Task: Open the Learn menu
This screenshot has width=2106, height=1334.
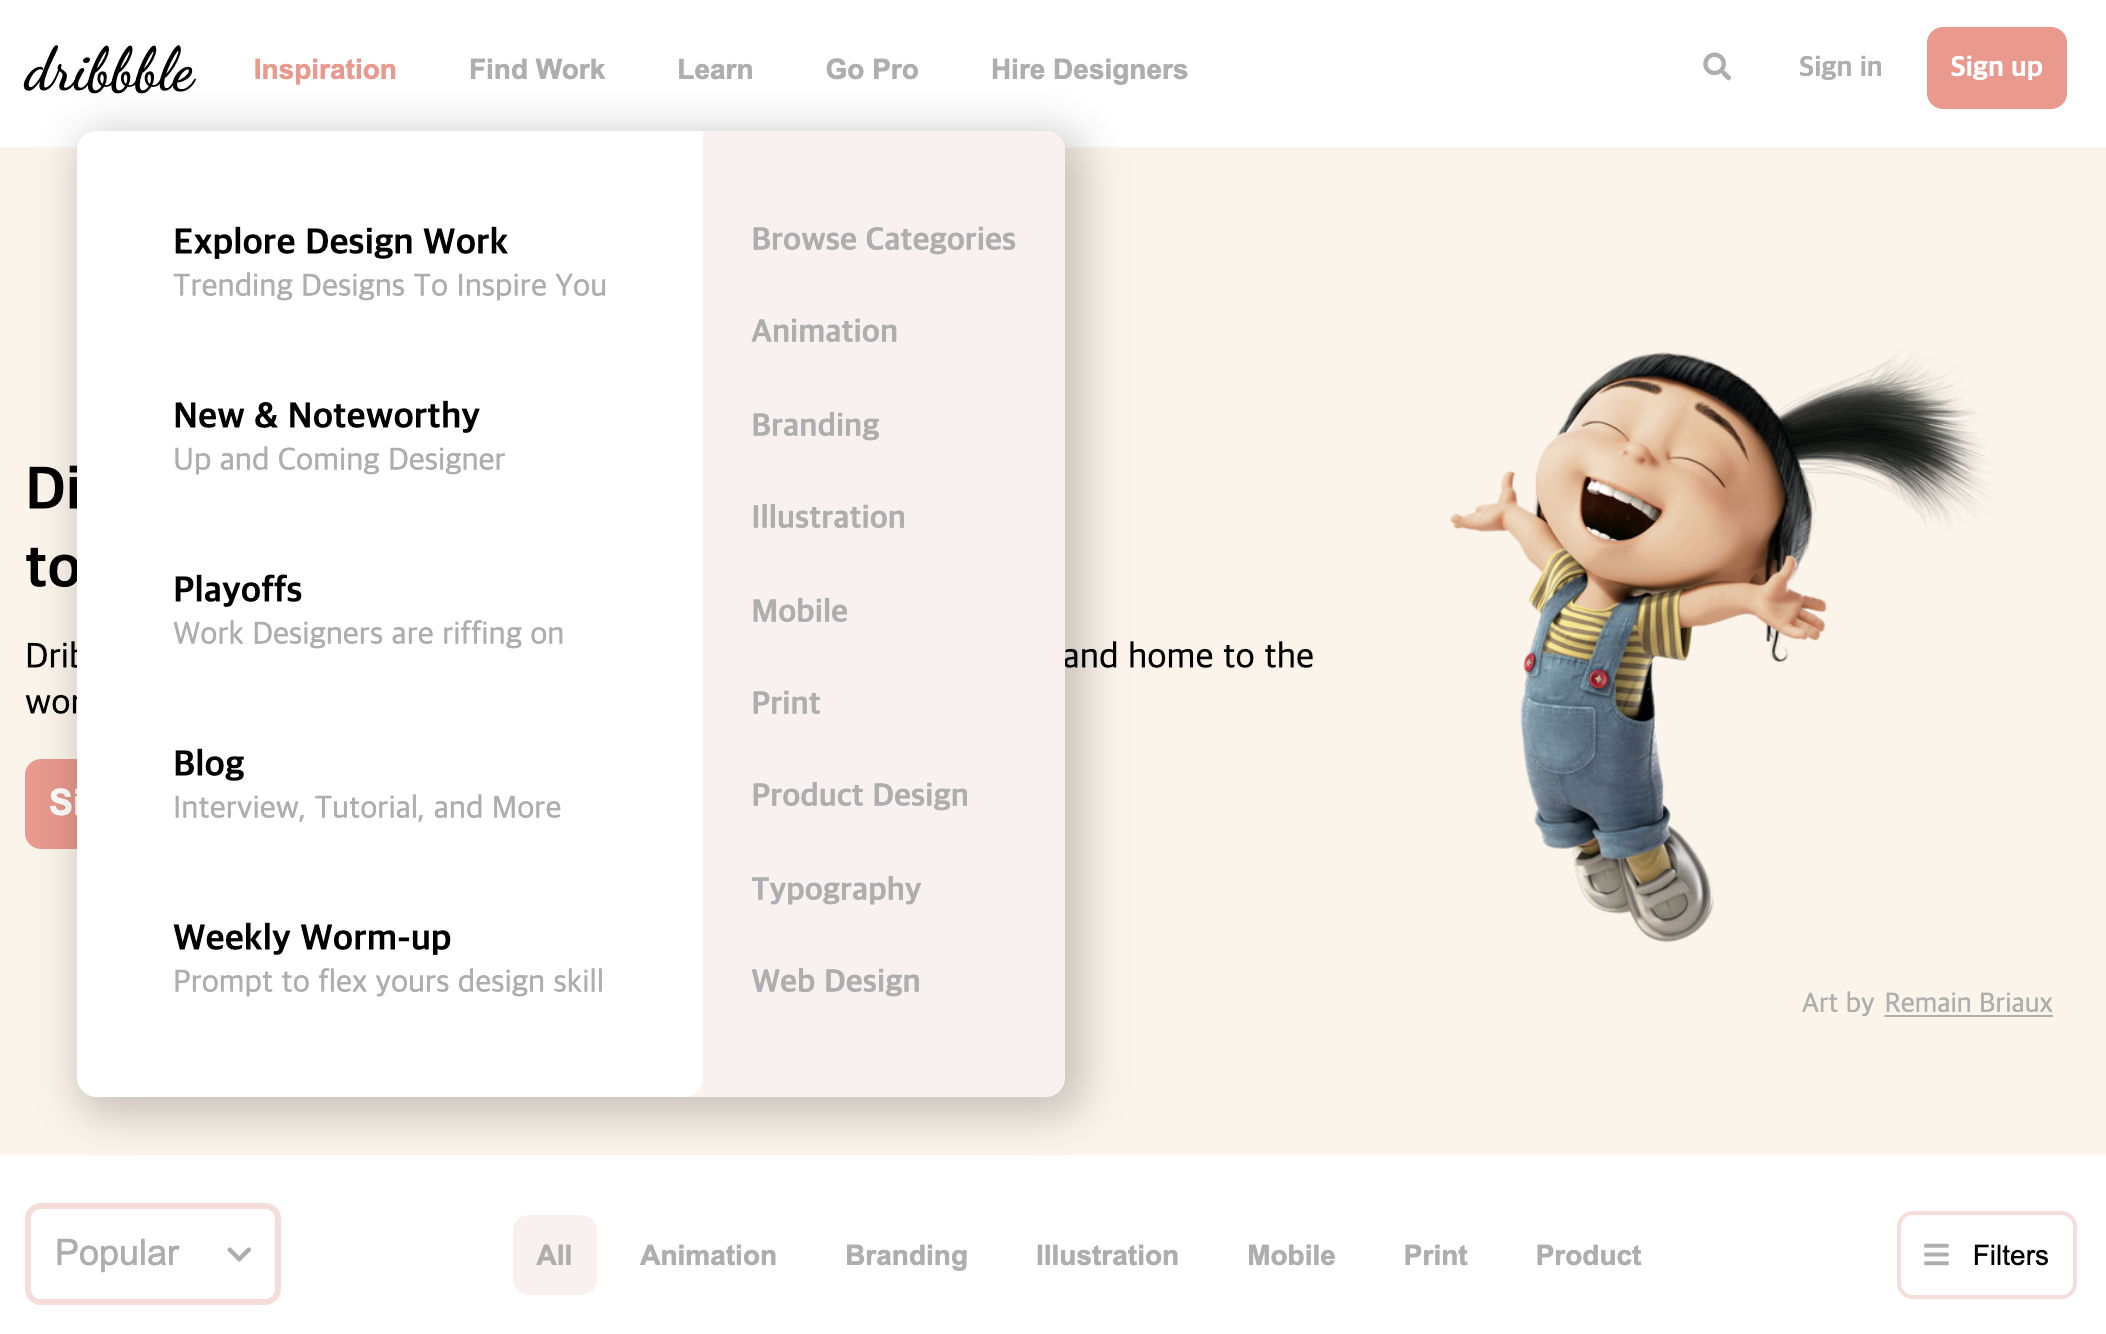Action: point(715,69)
